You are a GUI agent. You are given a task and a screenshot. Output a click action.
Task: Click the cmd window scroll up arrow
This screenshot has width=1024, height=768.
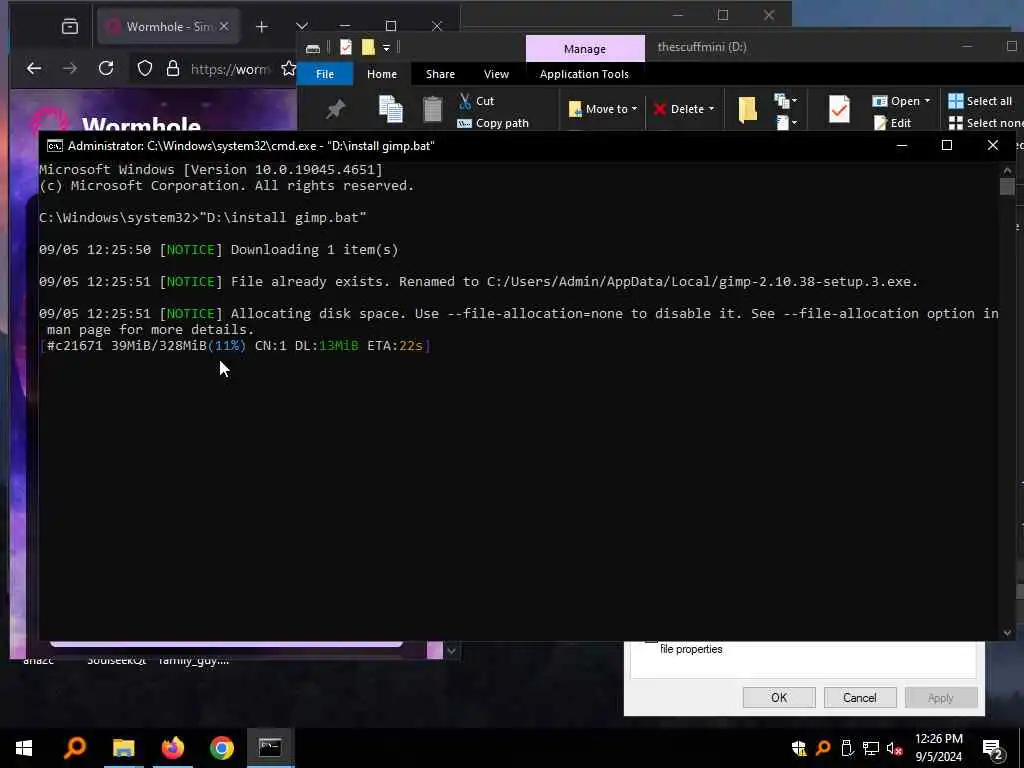tap(1006, 170)
